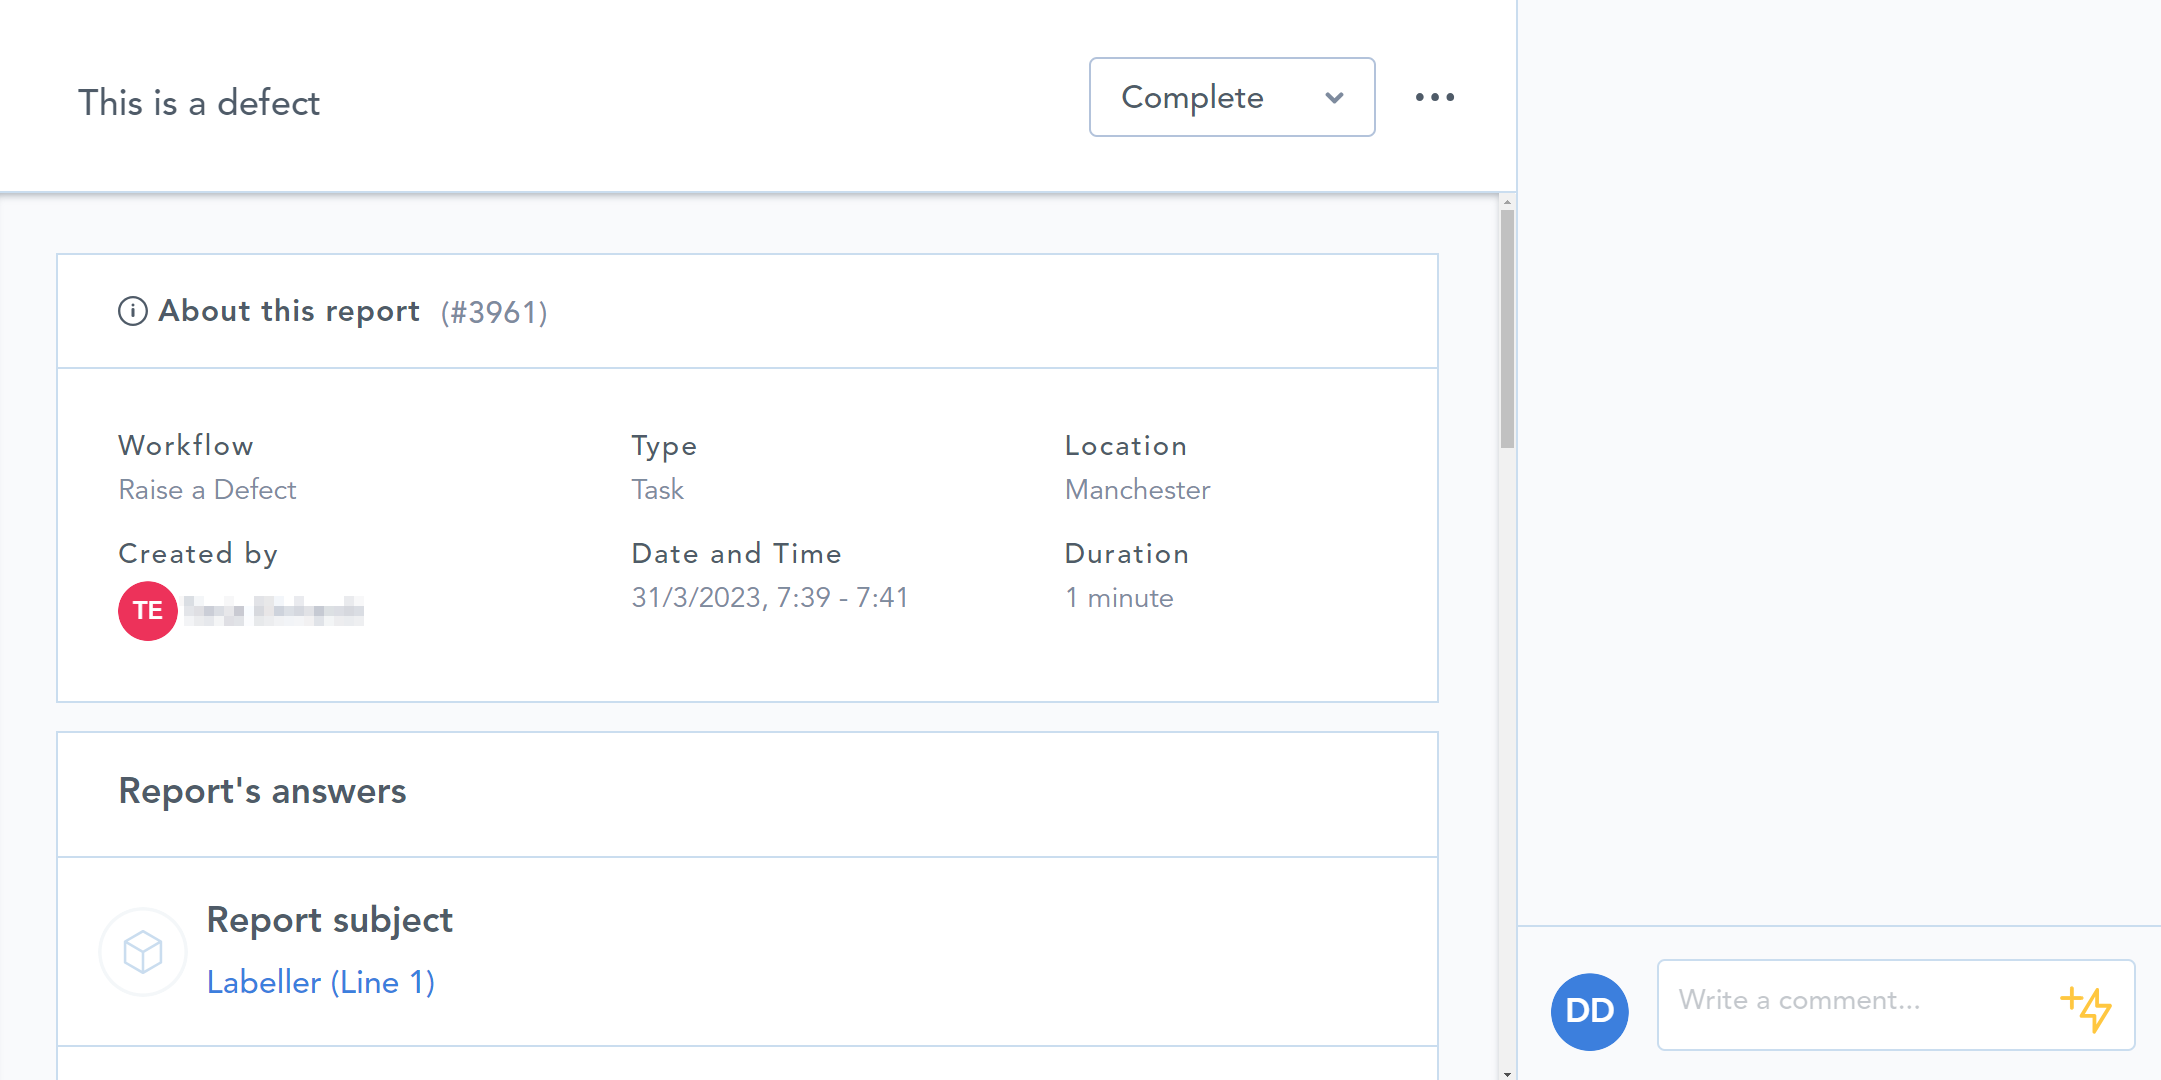Open the Complete status dropdown
The image size is (2161, 1080).
tap(1231, 97)
